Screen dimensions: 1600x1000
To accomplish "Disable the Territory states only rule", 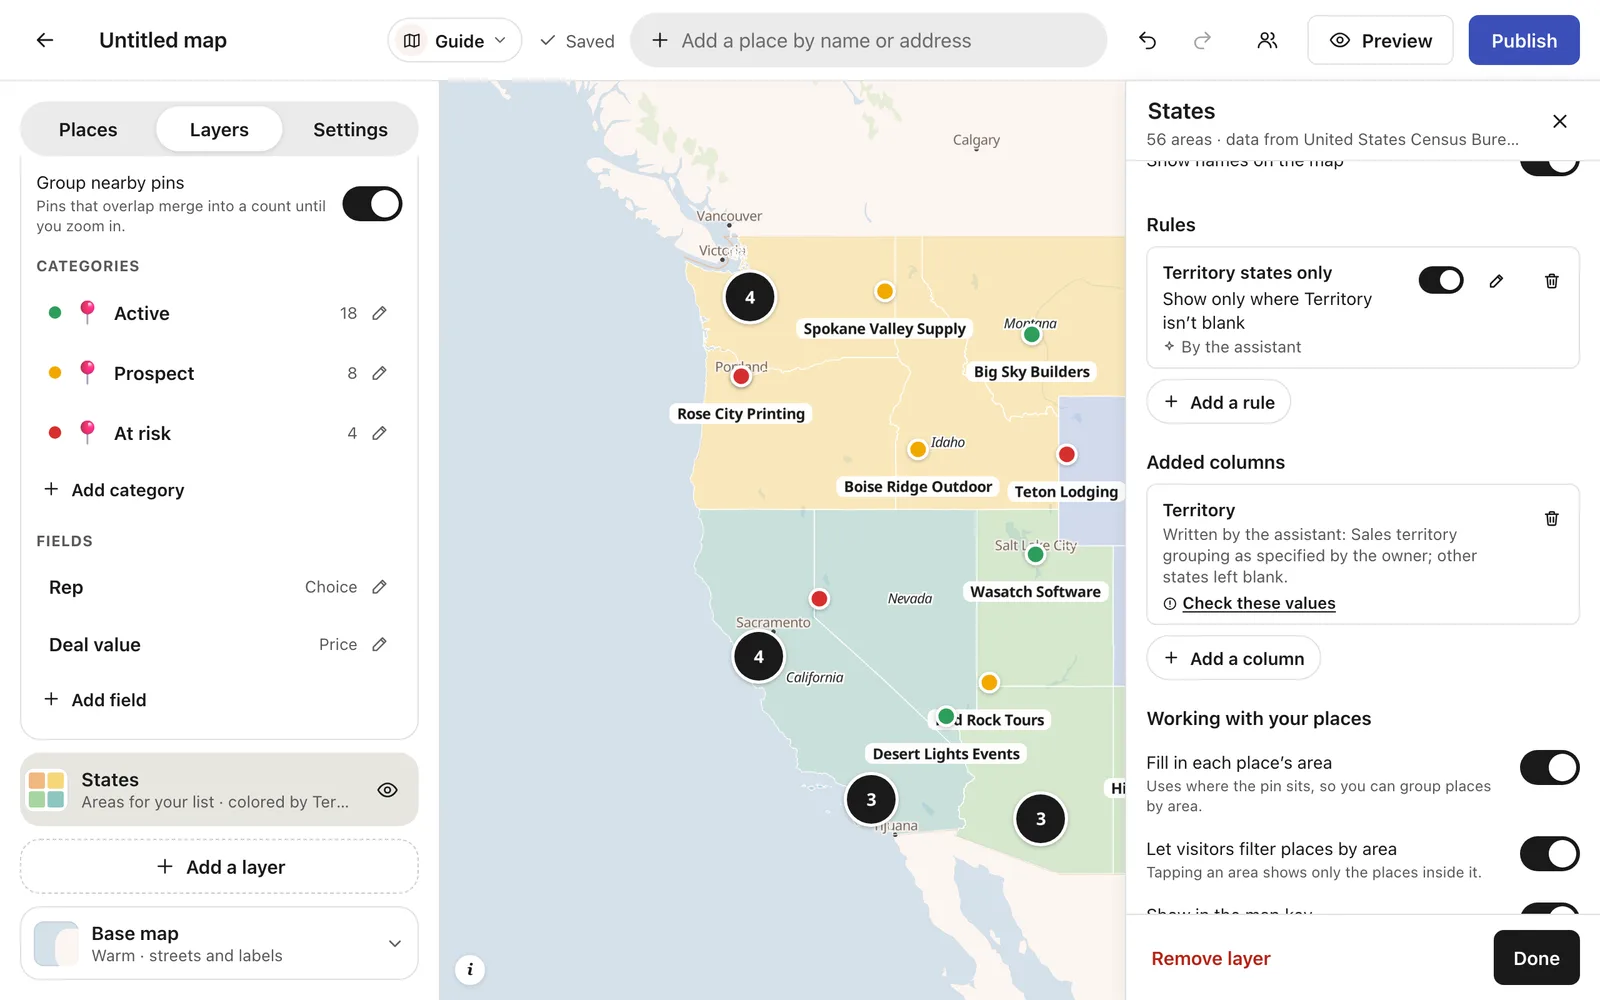I will (1441, 280).
